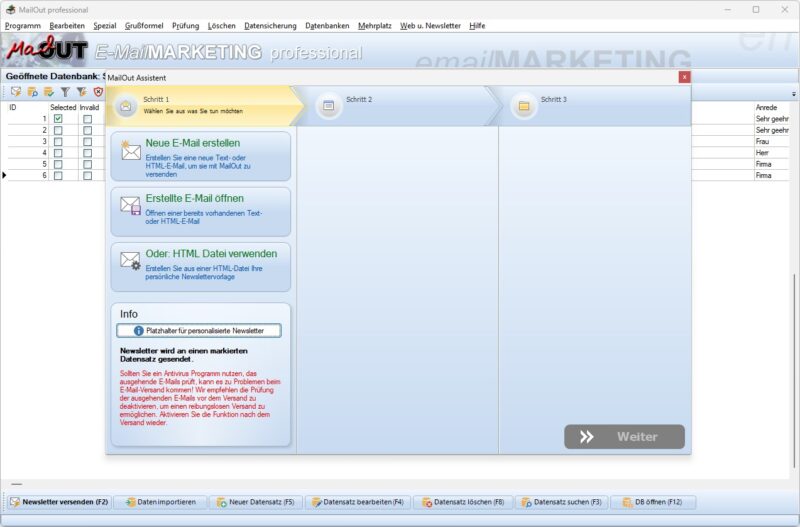Open the Datenbanken menu
Image resolution: width=800 pixels, height=527 pixels.
click(x=327, y=26)
